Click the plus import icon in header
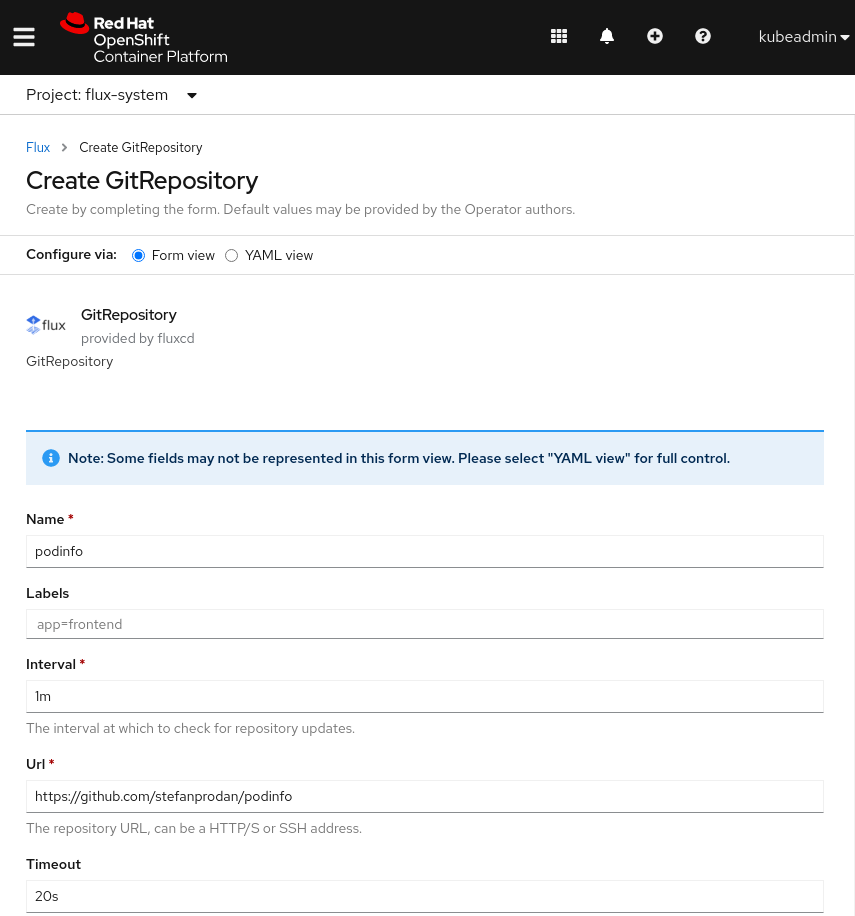The image size is (855, 916). 655,37
